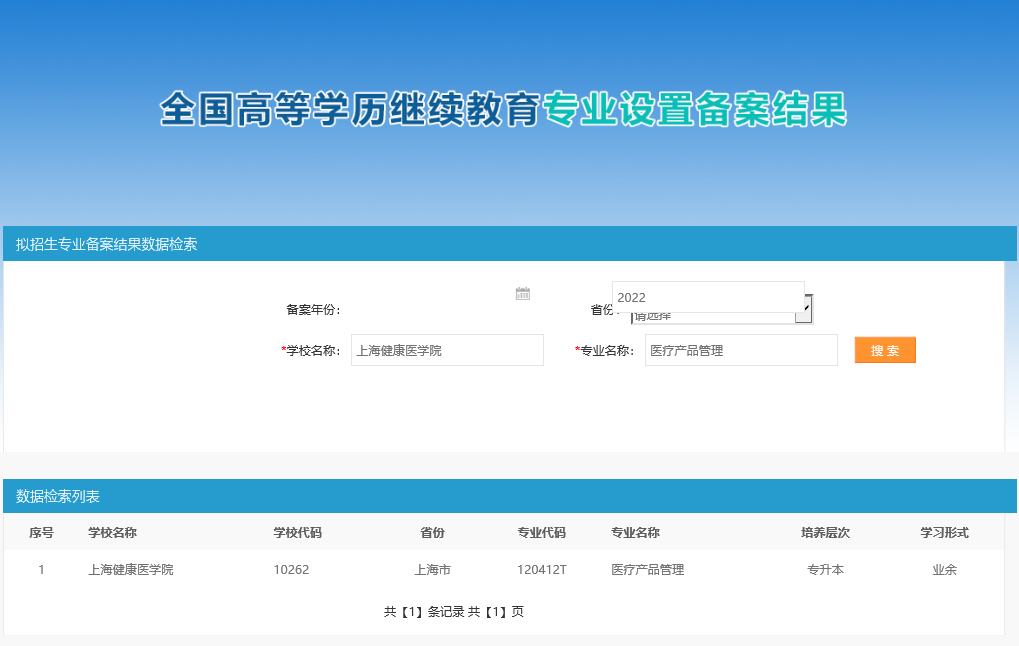Click the 序号 column header
1019x646 pixels.
pos(41,533)
